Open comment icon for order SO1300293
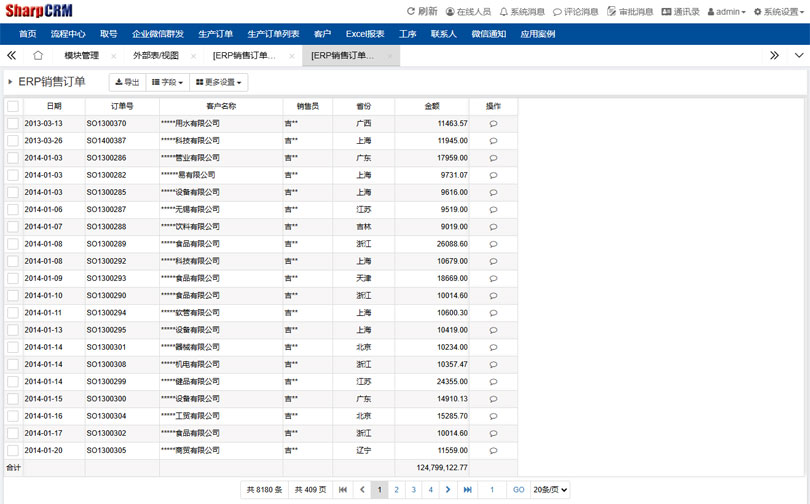 click(493, 278)
